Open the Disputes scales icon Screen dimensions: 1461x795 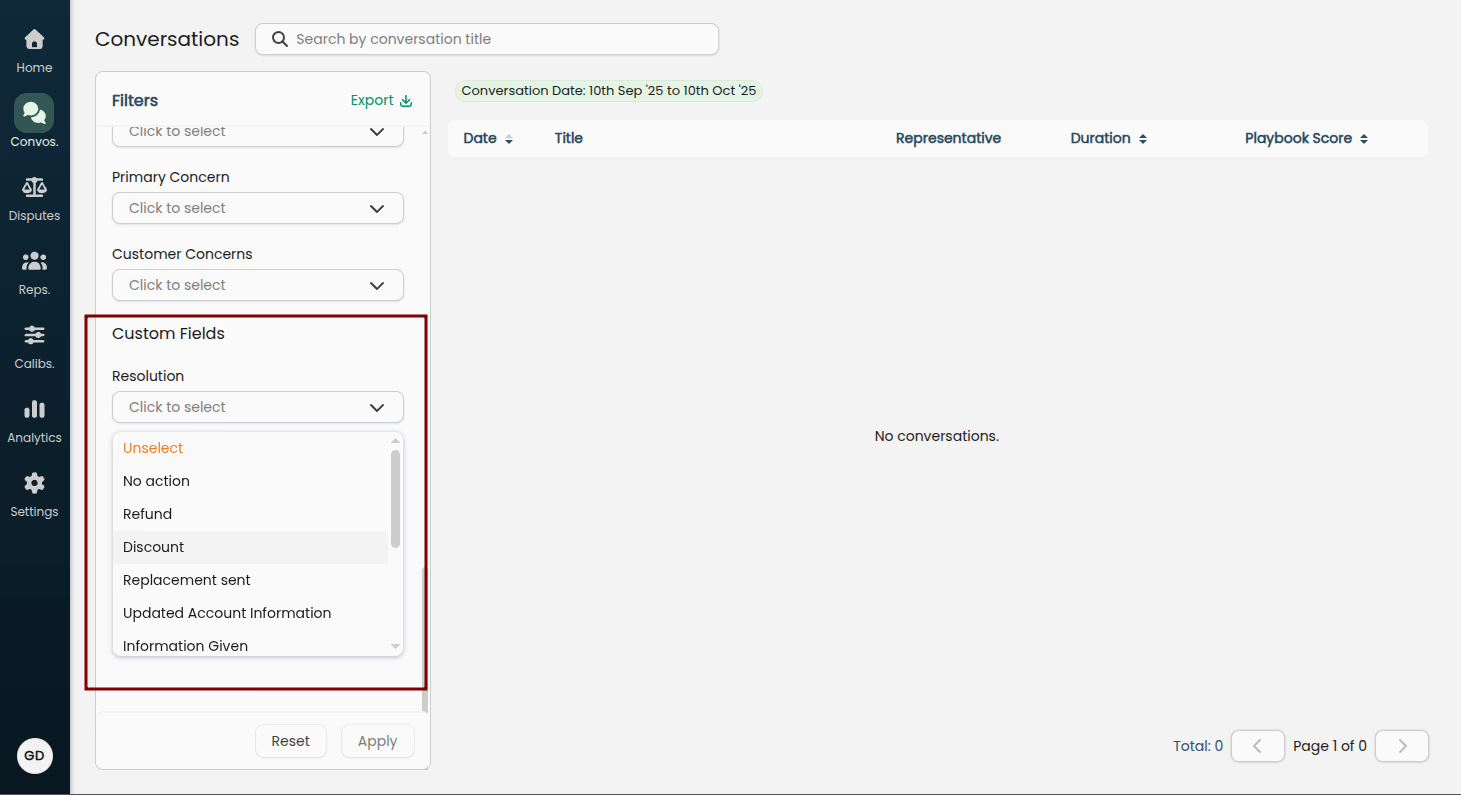34,188
